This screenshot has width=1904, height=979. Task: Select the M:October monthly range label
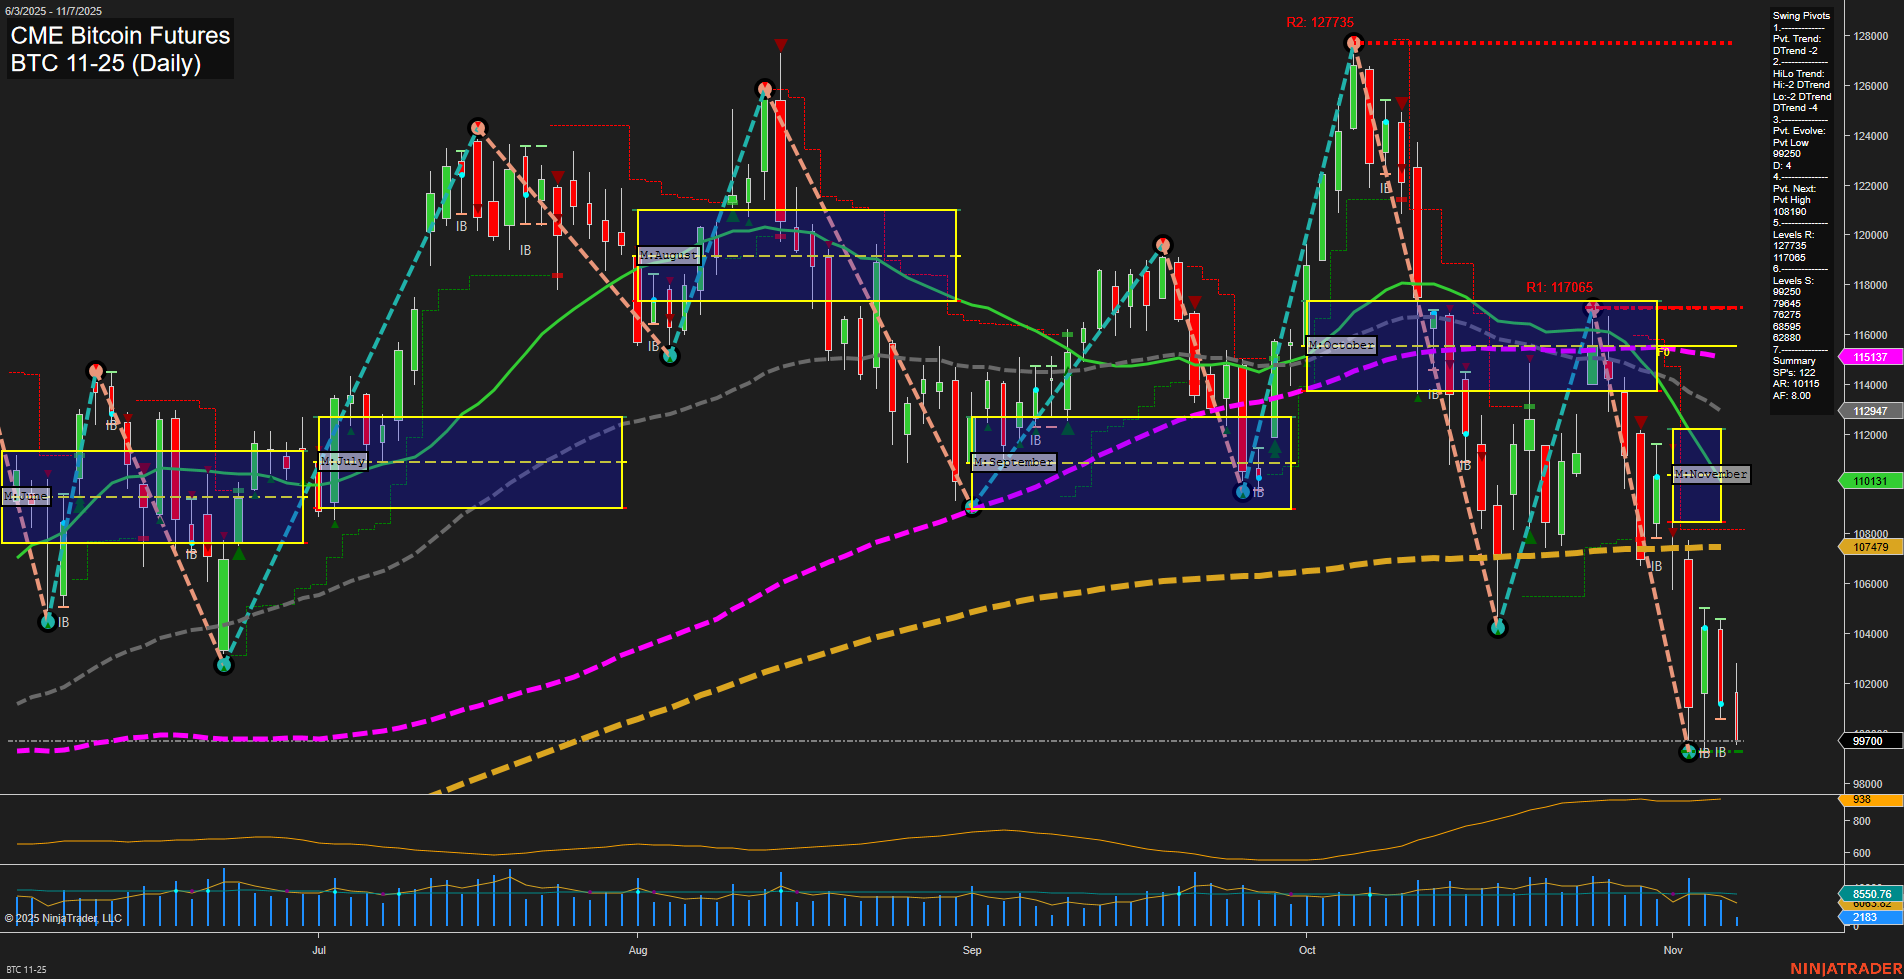1342,345
